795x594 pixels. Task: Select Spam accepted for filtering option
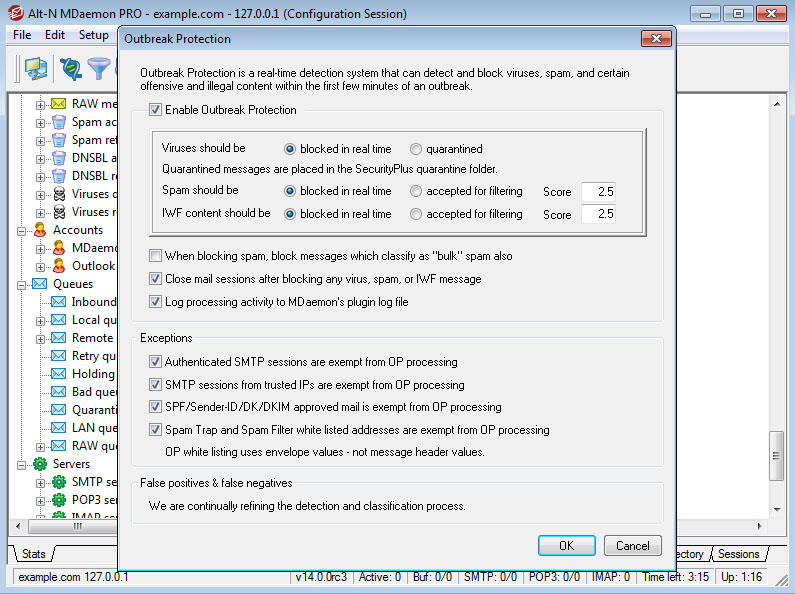click(x=416, y=191)
